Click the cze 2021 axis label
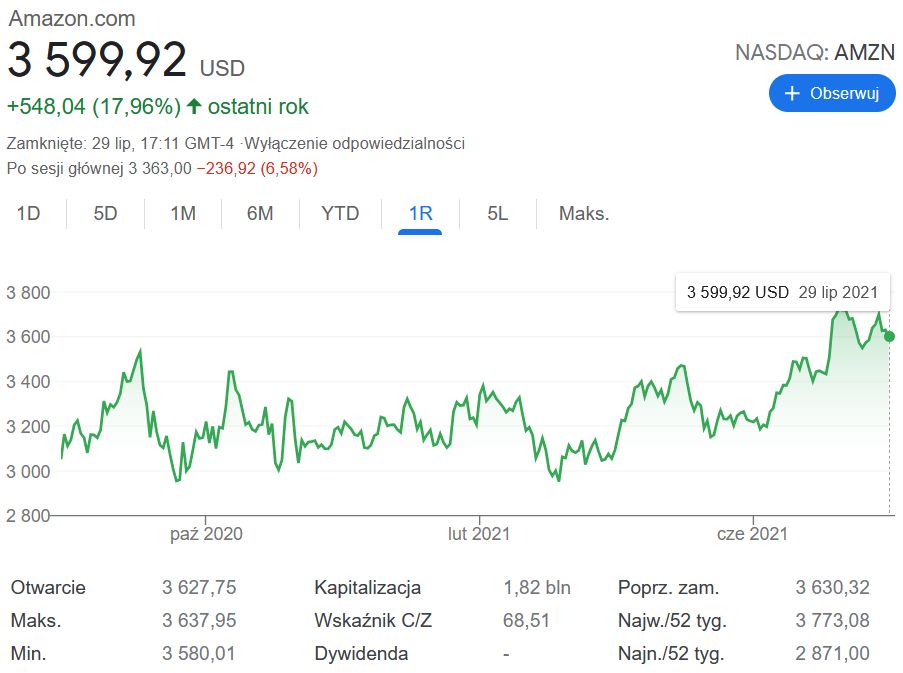The width and height of the screenshot is (903, 673). 752,533
